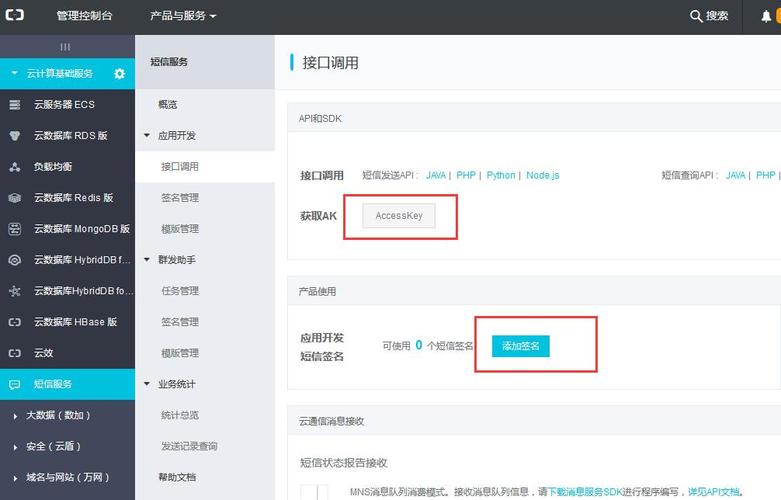Click the 云数据库 Redis 版 icon
Viewport: 781px width, 500px height.
tap(15, 198)
